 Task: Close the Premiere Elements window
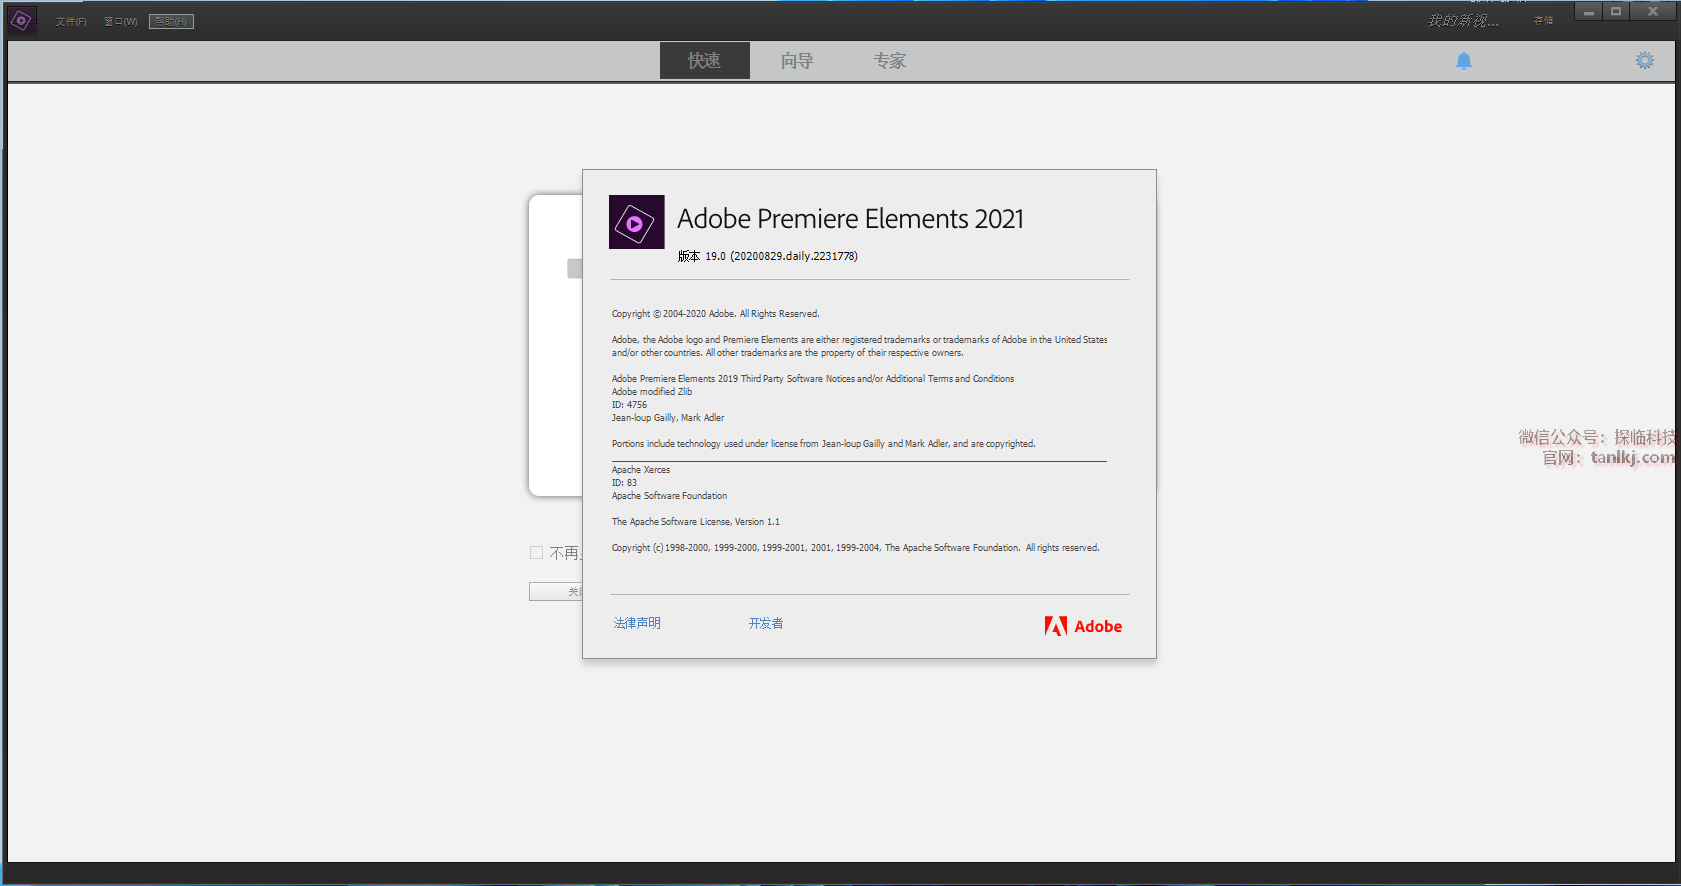click(1653, 12)
